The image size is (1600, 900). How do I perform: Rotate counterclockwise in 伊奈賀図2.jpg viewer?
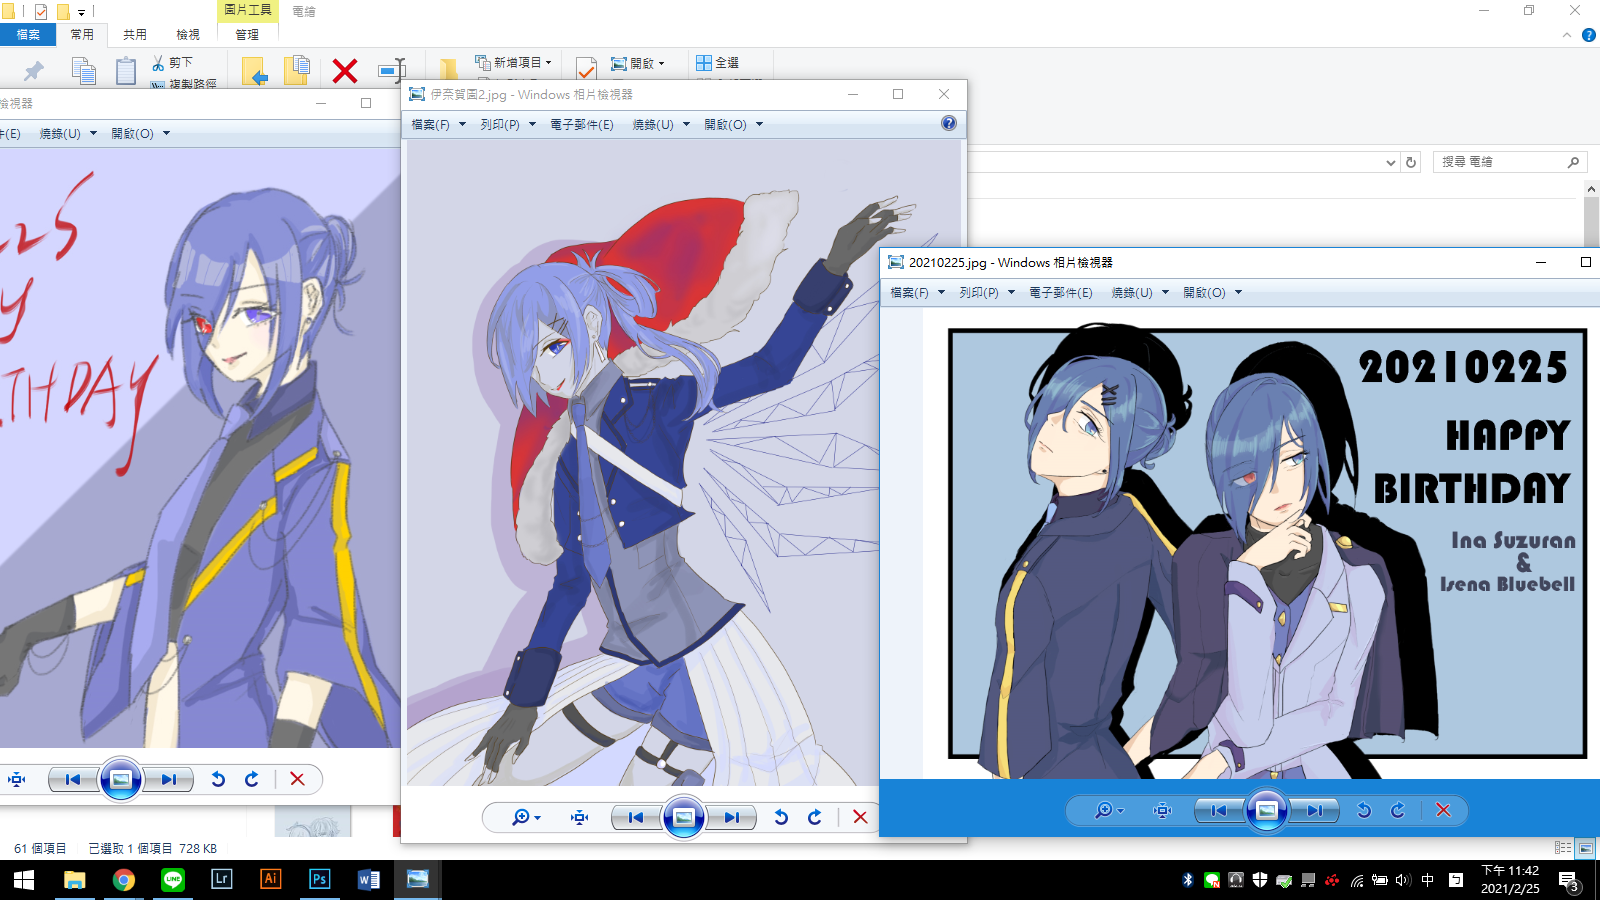[x=781, y=817]
